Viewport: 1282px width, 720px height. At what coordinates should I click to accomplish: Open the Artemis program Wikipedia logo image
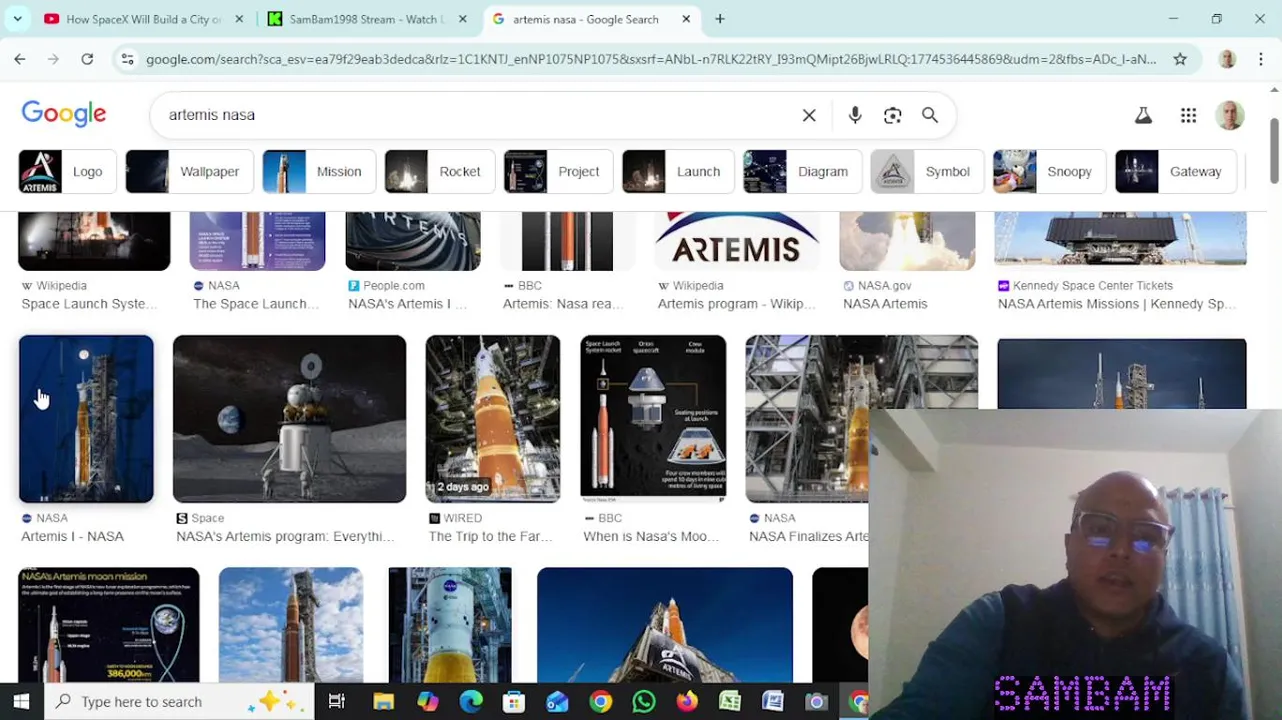pos(737,241)
